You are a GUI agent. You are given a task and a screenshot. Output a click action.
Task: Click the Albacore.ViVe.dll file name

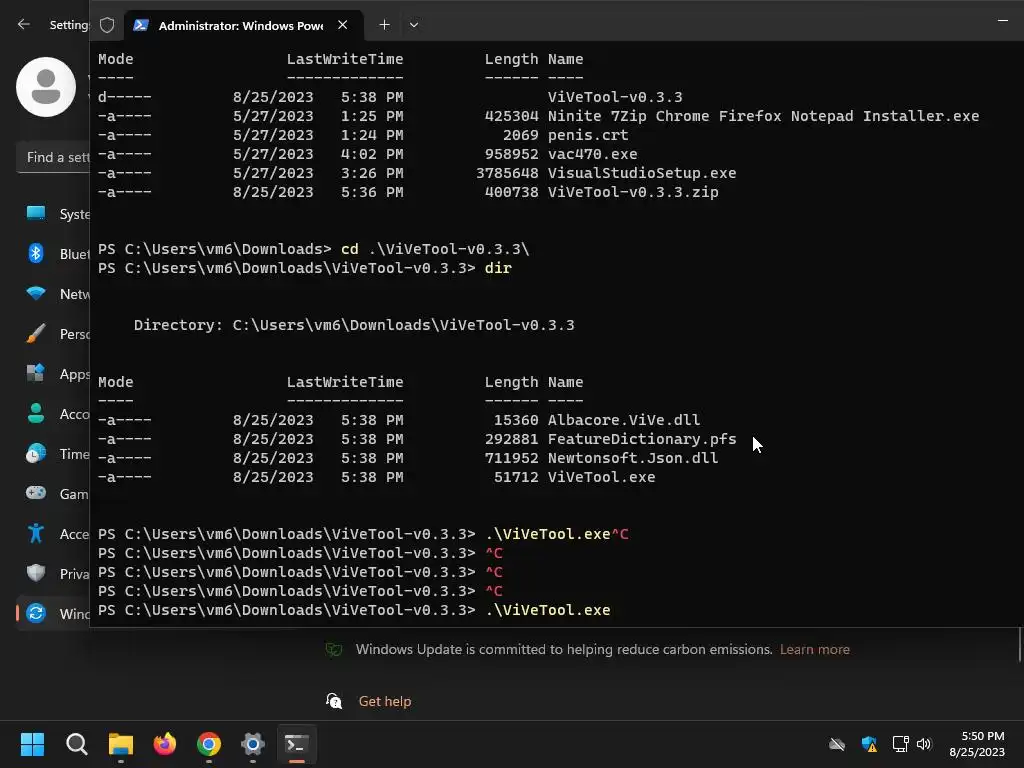[x=624, y=420]
